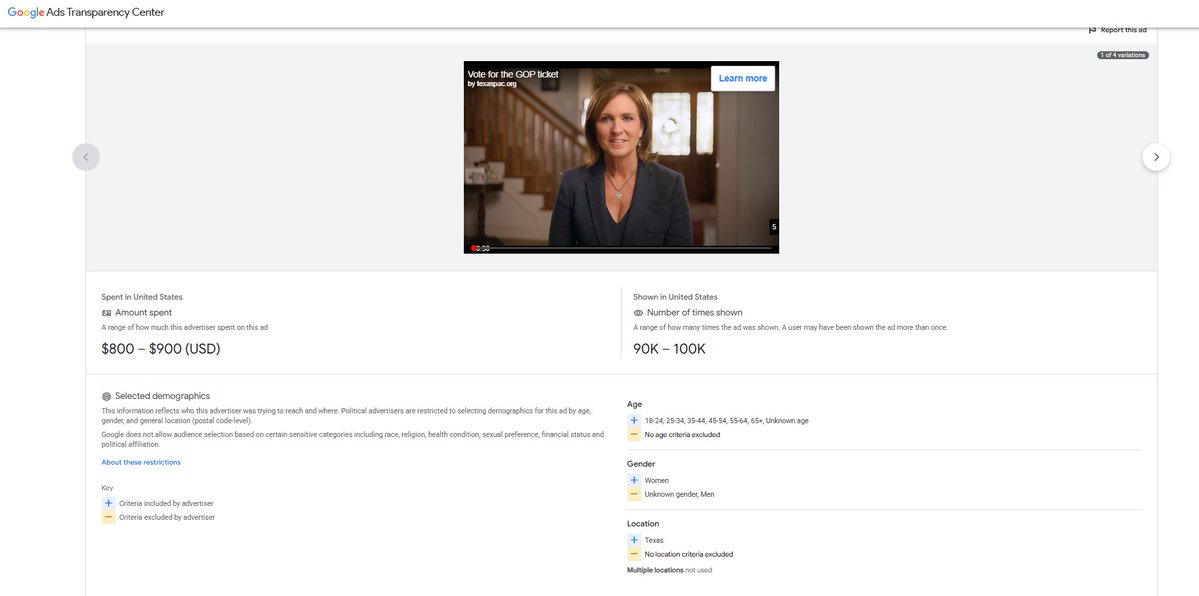
Task: Click the Selected demographics target icon
Action: tap(106, 396)
